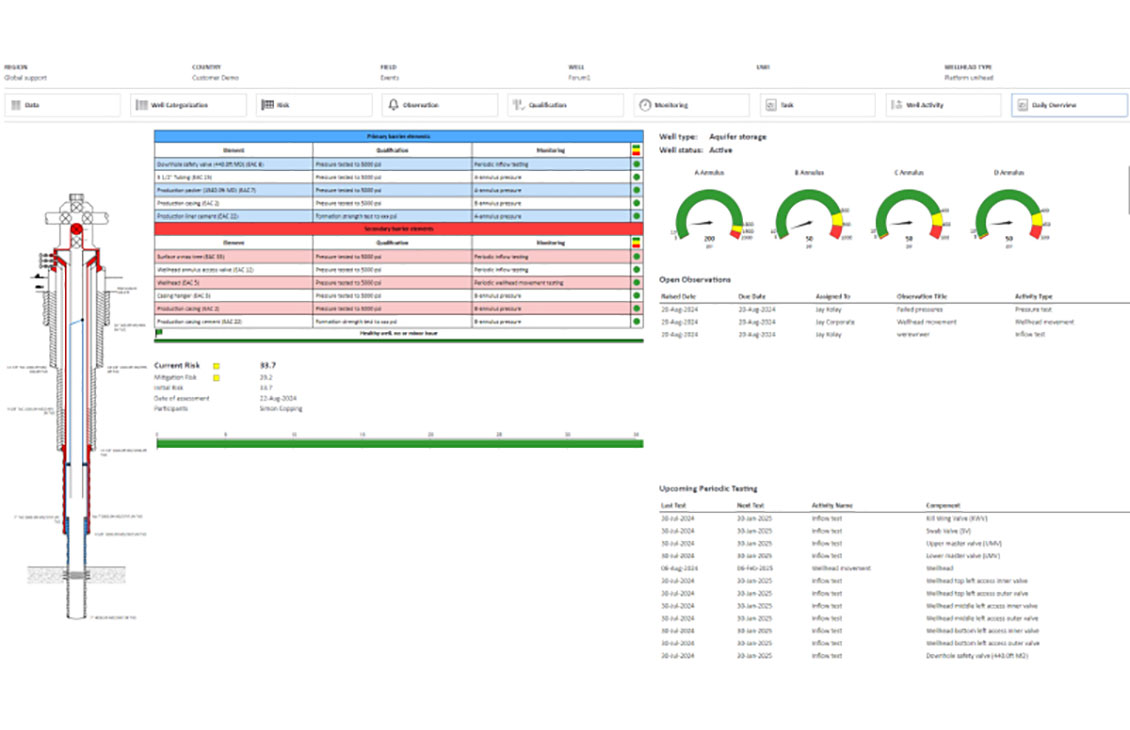Click the well schematic diagram

pyautogui.click(x=77, y=400)
